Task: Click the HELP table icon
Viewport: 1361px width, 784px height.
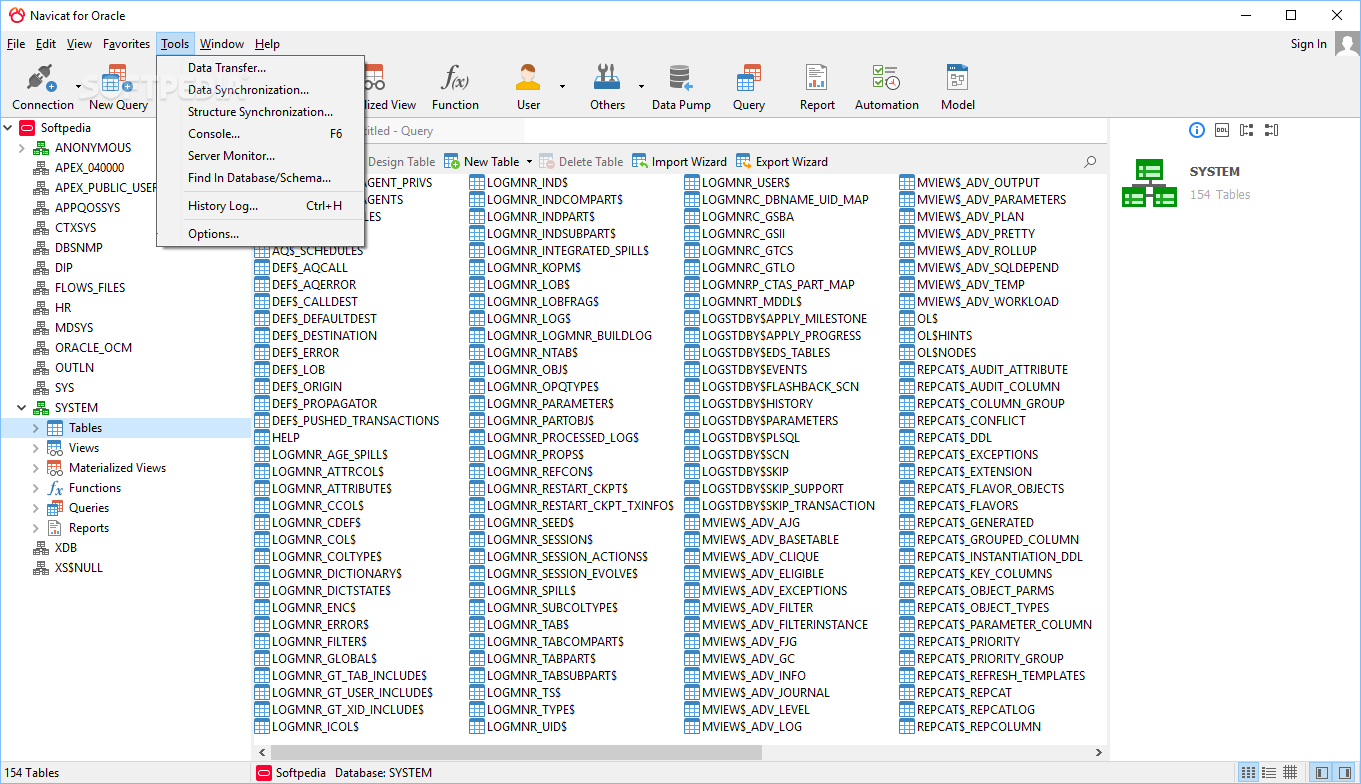Action: coord(262,438)
